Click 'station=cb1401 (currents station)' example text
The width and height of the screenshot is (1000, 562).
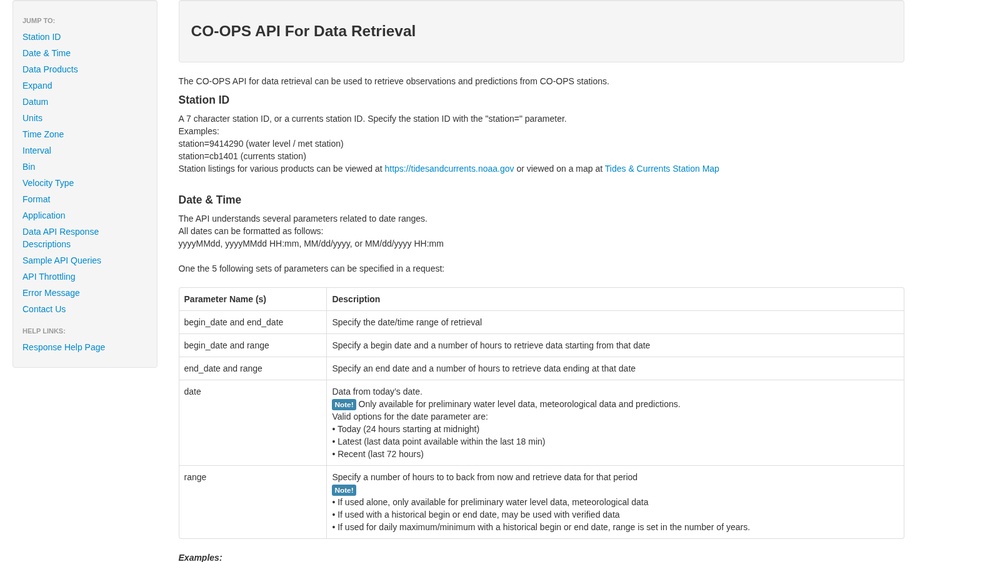242,156
